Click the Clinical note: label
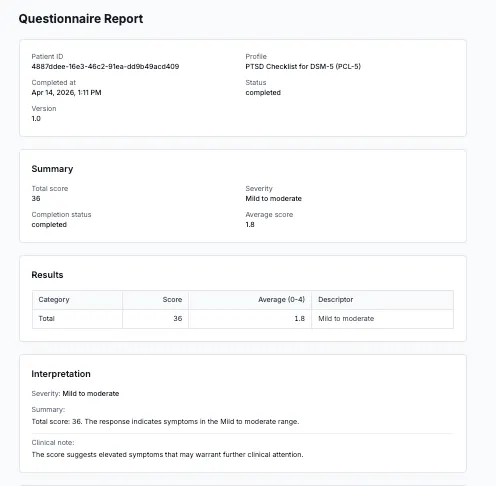The height and width of the screenshot is (486, 496). tap(53, 442)
